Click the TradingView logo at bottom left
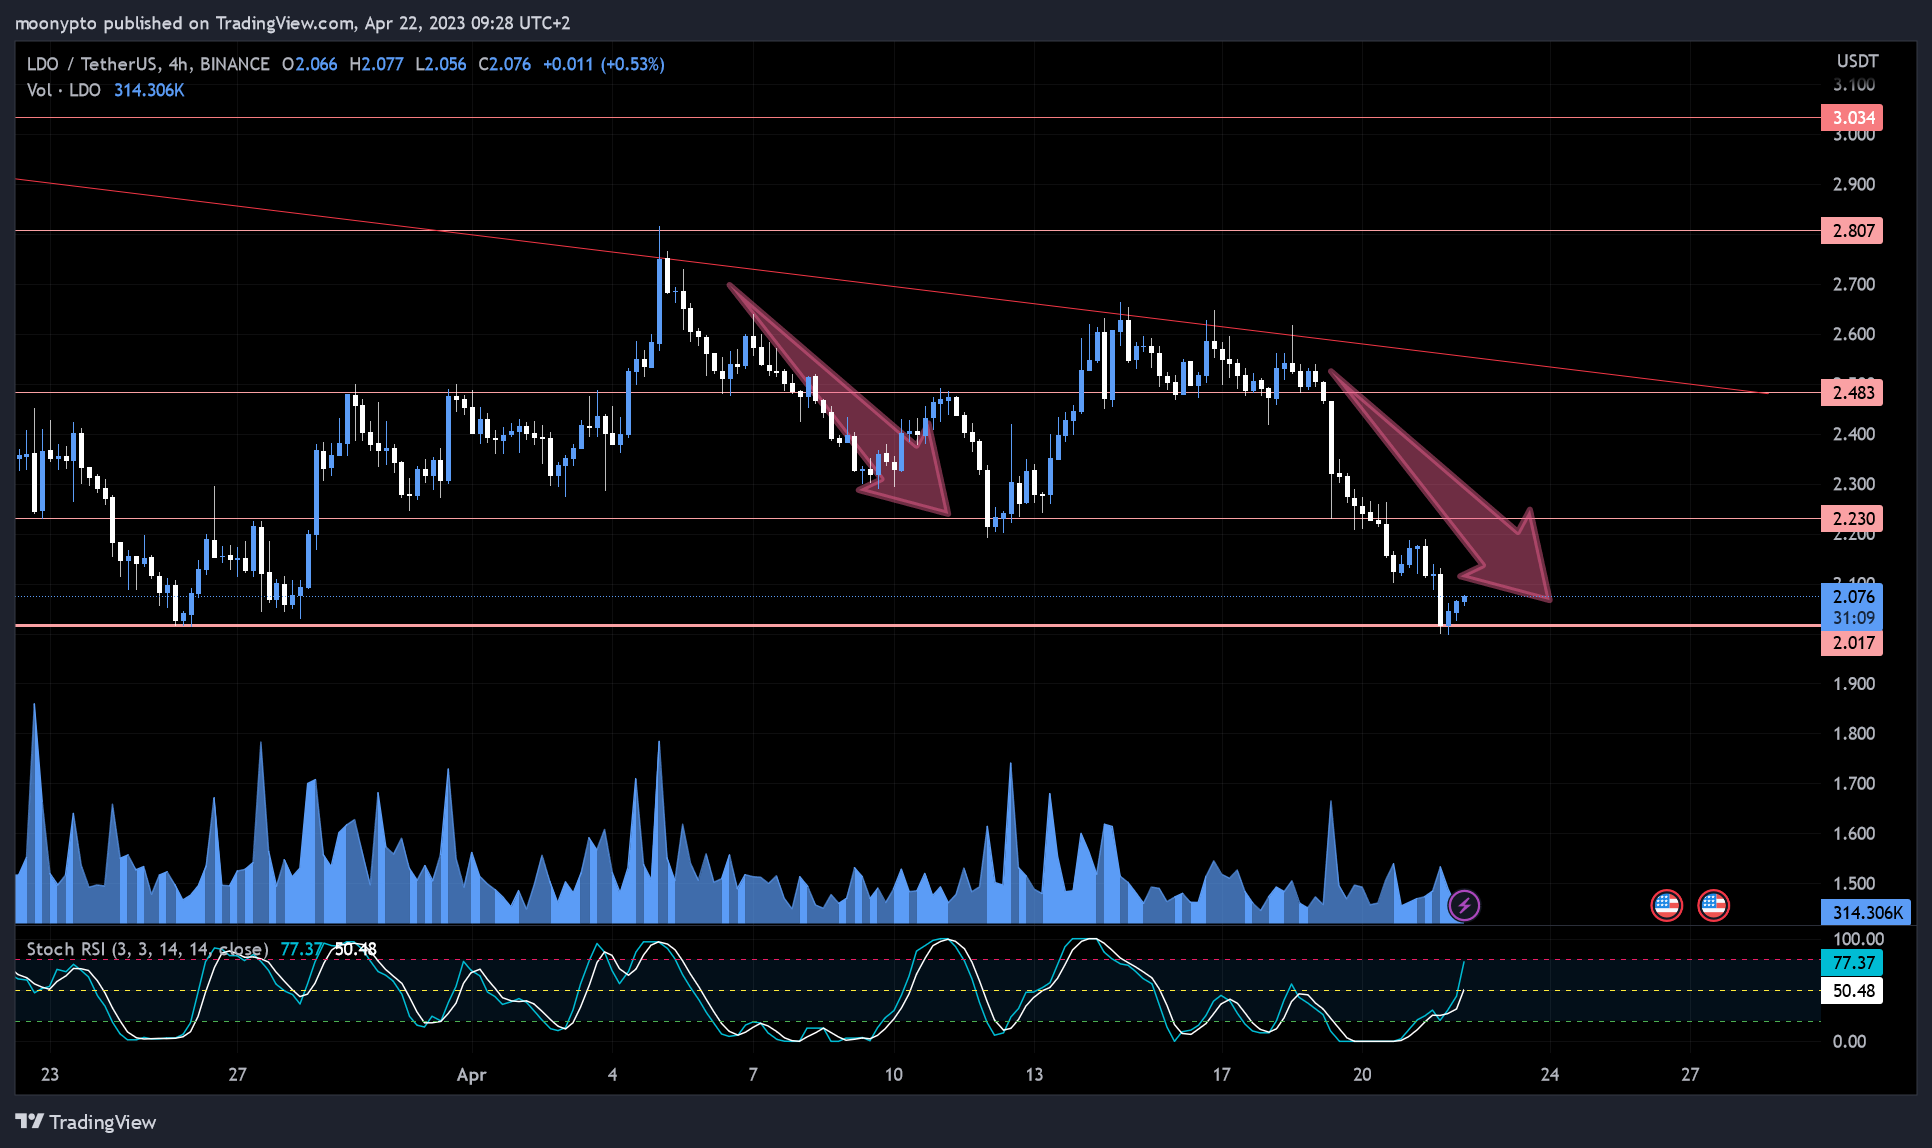 click(86, 1122)
